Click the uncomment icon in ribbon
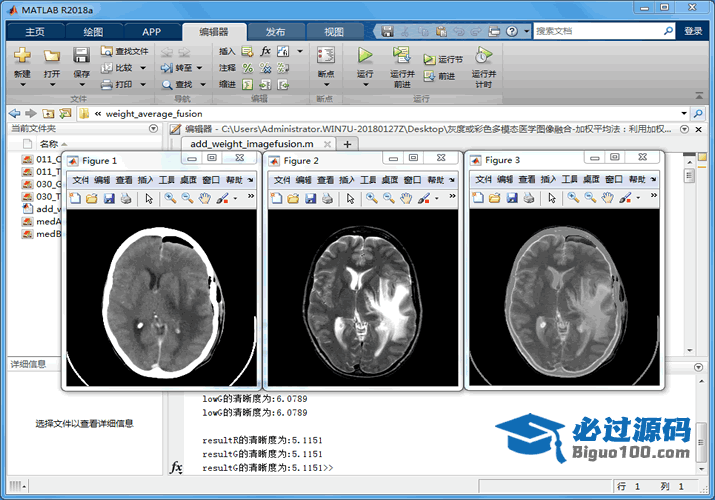This screenshot has width=715, height=500. click(265, 68)
